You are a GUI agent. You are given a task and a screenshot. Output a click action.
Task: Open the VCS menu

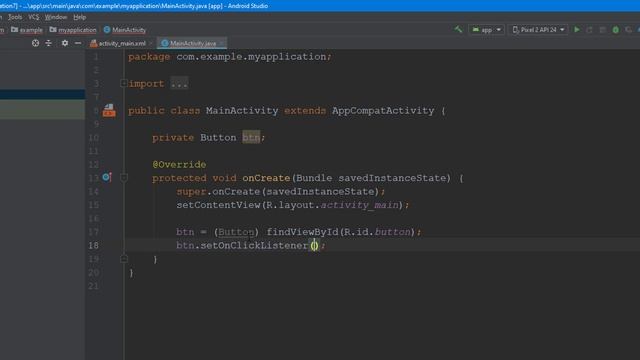(x=34, y=17)
